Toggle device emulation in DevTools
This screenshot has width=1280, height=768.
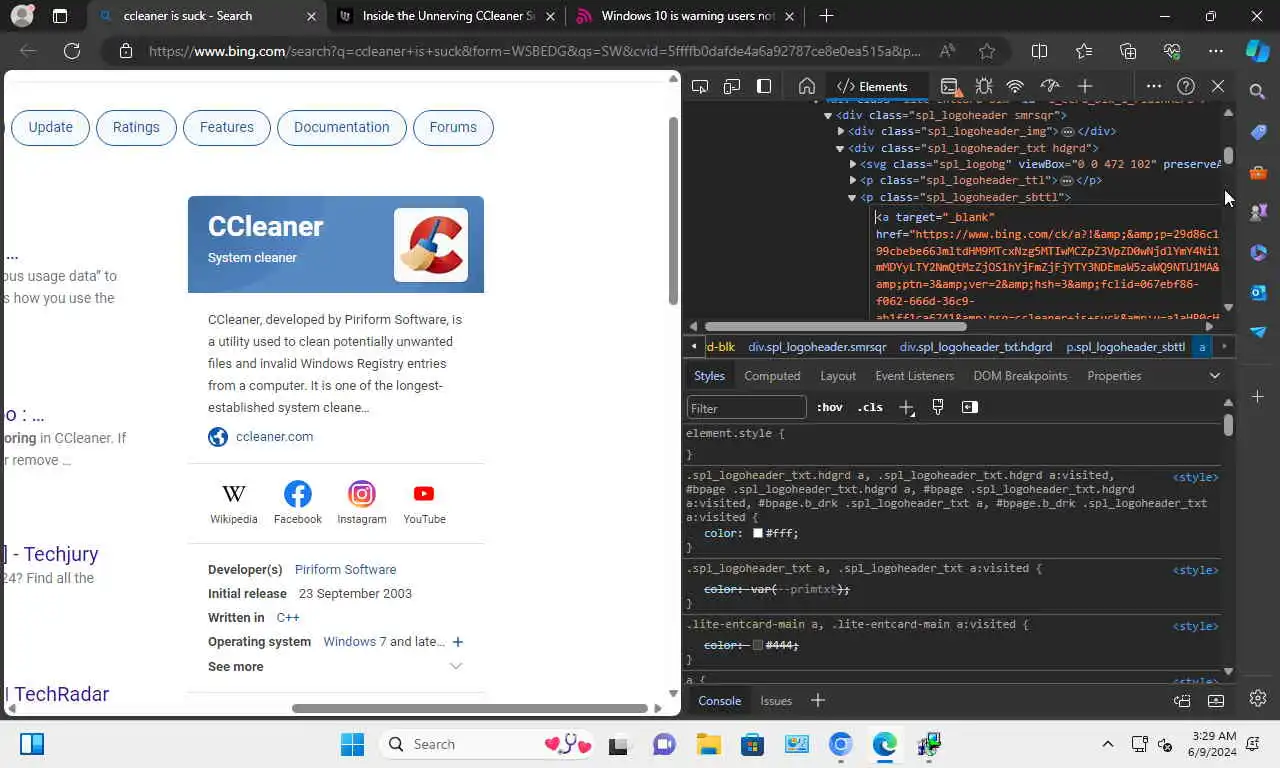[732, 86]
